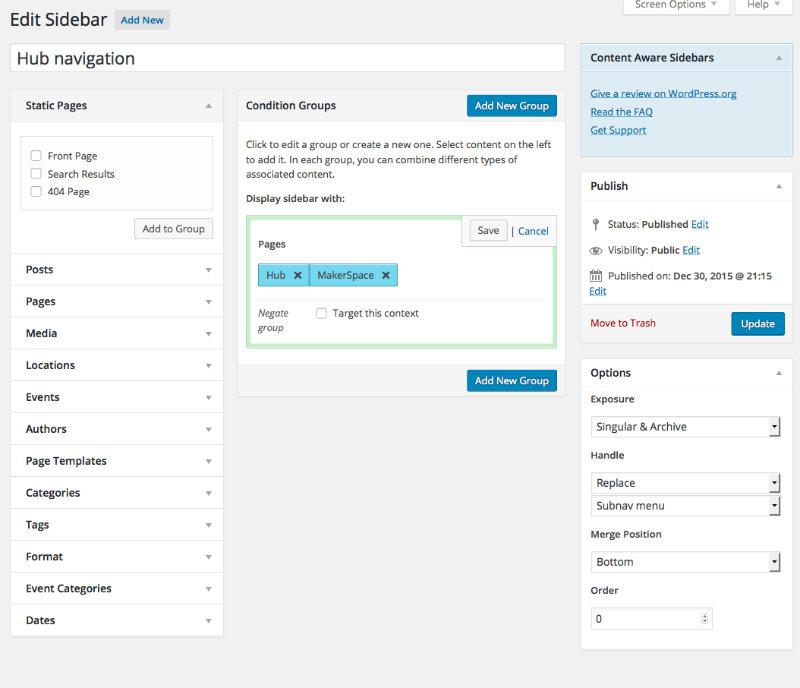The height and width of the screenshot is (688, 800).
Task: Collapse the Publish box with its arrow
Action: click(x=779, y=186)
